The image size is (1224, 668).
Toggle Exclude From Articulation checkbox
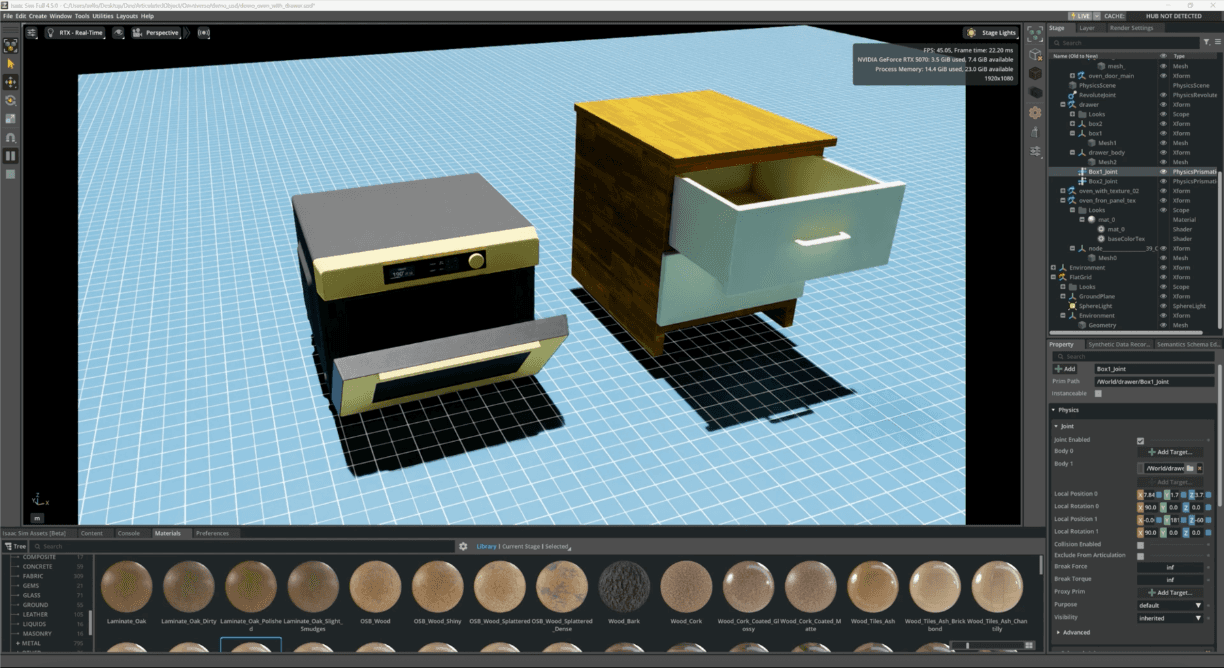point(1141,555)
